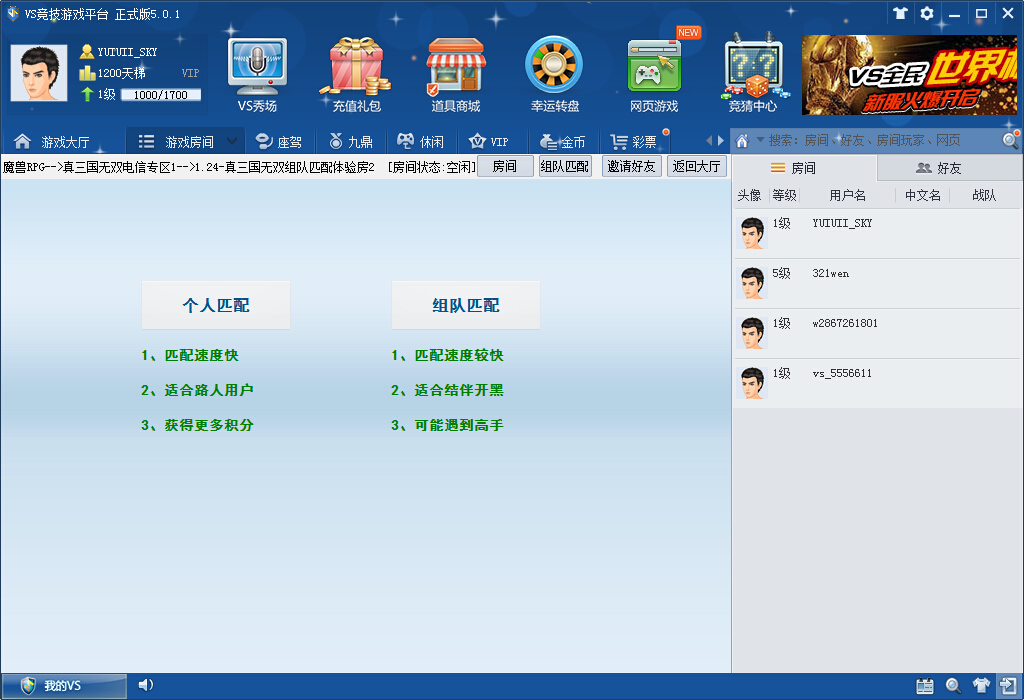
Task: Sort by the 等级 column header
Action: (x=784, y=195)
